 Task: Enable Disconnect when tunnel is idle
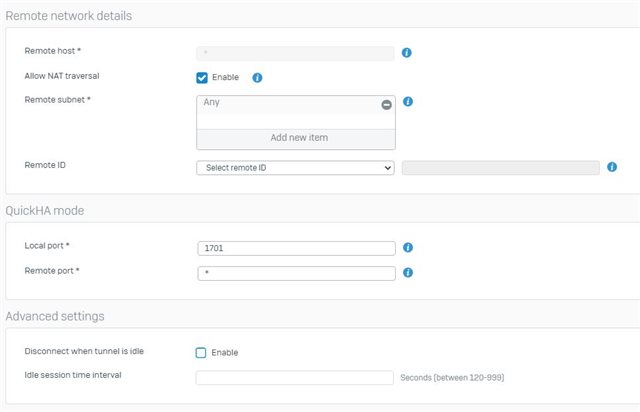coord(201,353)
